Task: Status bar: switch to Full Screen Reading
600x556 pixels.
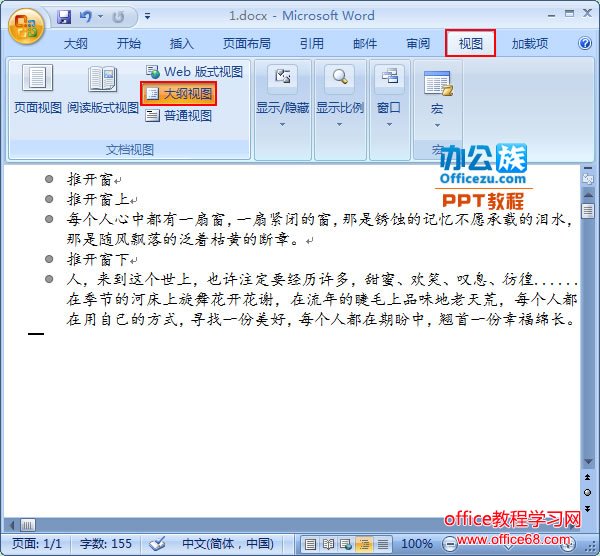Action: click(328, 544)
